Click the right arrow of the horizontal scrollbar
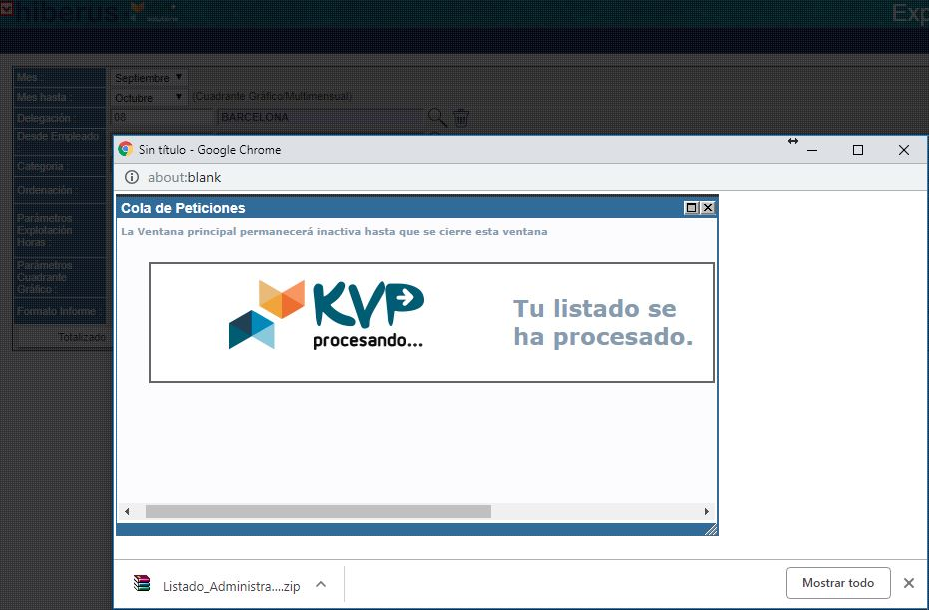 (x=706, y=511)
